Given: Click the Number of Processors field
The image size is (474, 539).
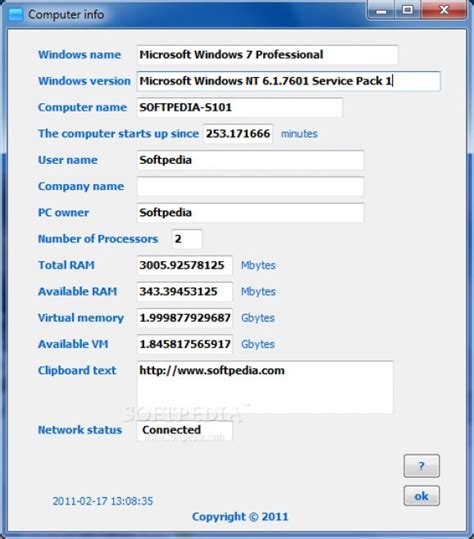Looking at the screenshot, I should tap(187, 239).
